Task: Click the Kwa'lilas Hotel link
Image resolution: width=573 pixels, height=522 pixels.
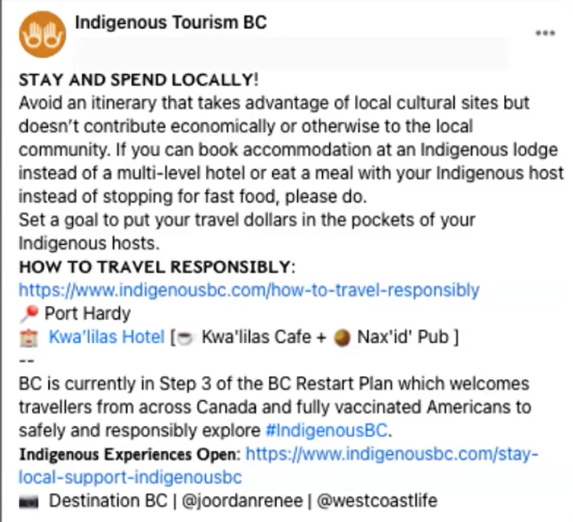Action: [107, 337]
